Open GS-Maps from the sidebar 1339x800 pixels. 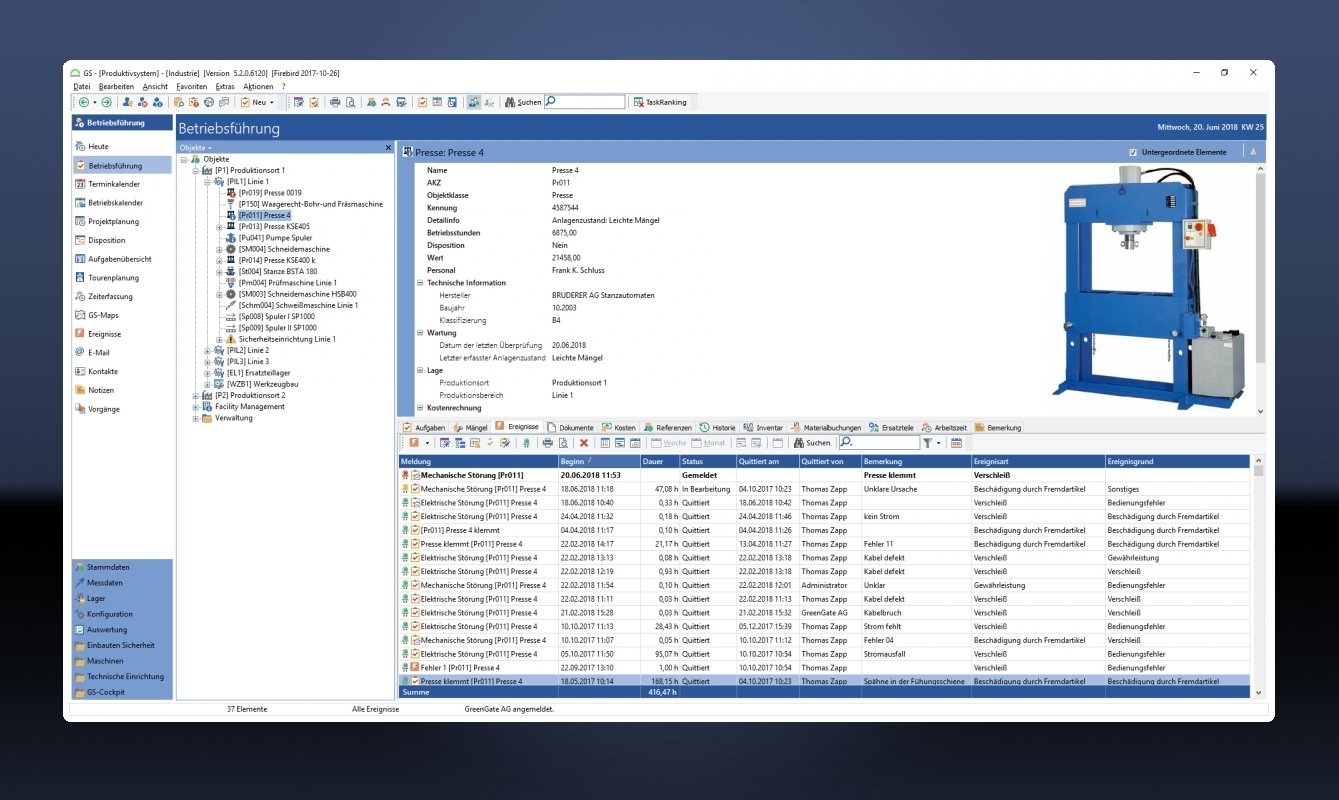coord(103,315)
